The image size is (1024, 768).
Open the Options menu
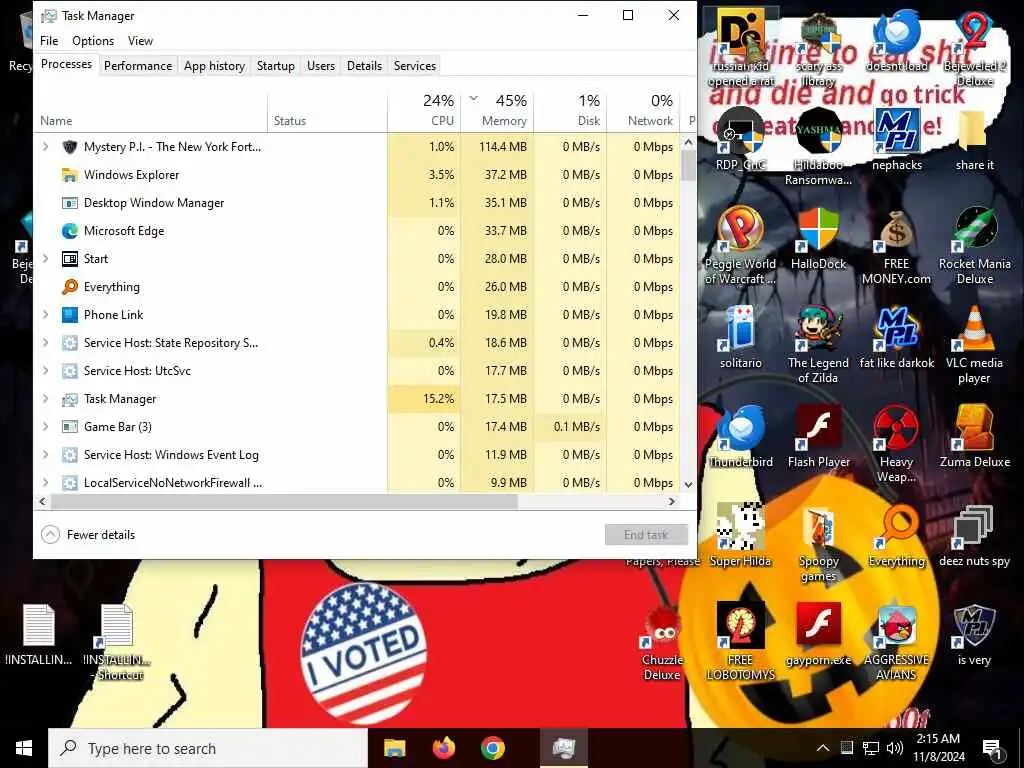93,40
